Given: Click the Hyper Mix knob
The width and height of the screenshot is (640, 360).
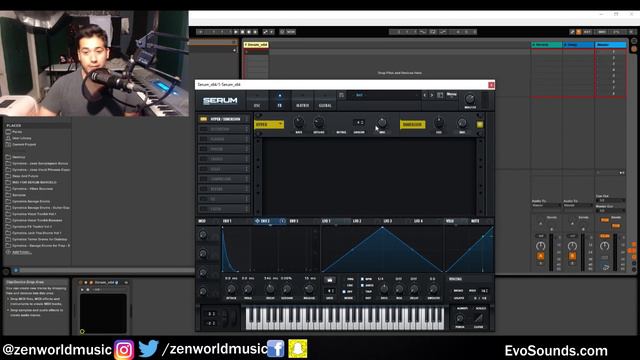Looking at the screenshot, I should [382, 122].
